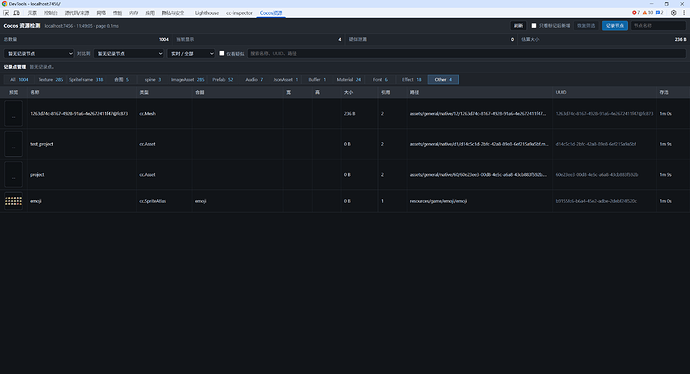Image resolution: width=690 pixels, height=374 pixels.
Task: Open the 实时 / 全部 dropdown
Action: (191, 53)
